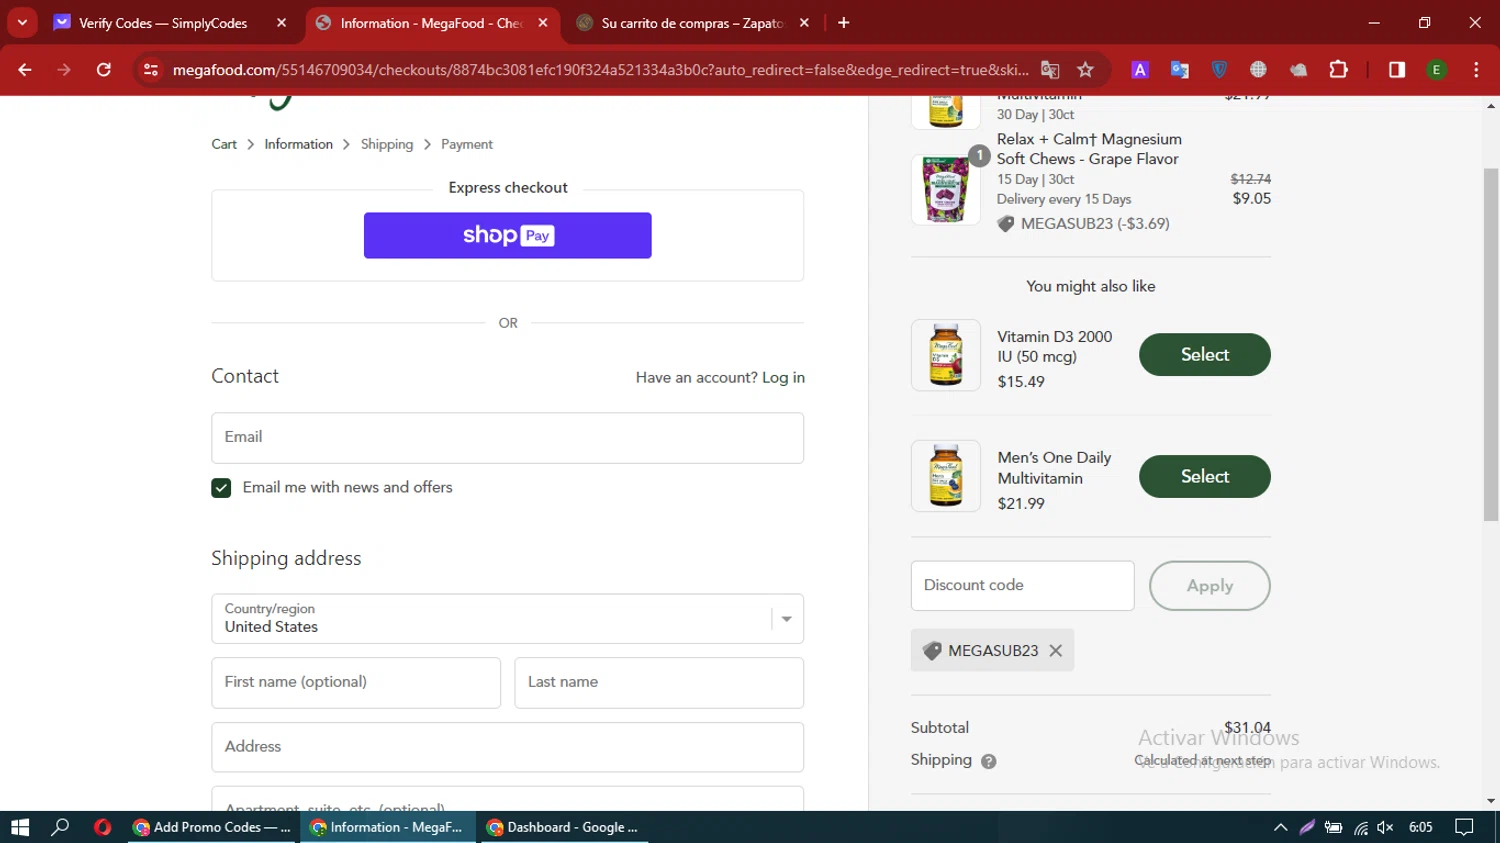Show the Shipping help tooltip icon
The height and width of the screenshot is (843, 1500).
(989, 761)
